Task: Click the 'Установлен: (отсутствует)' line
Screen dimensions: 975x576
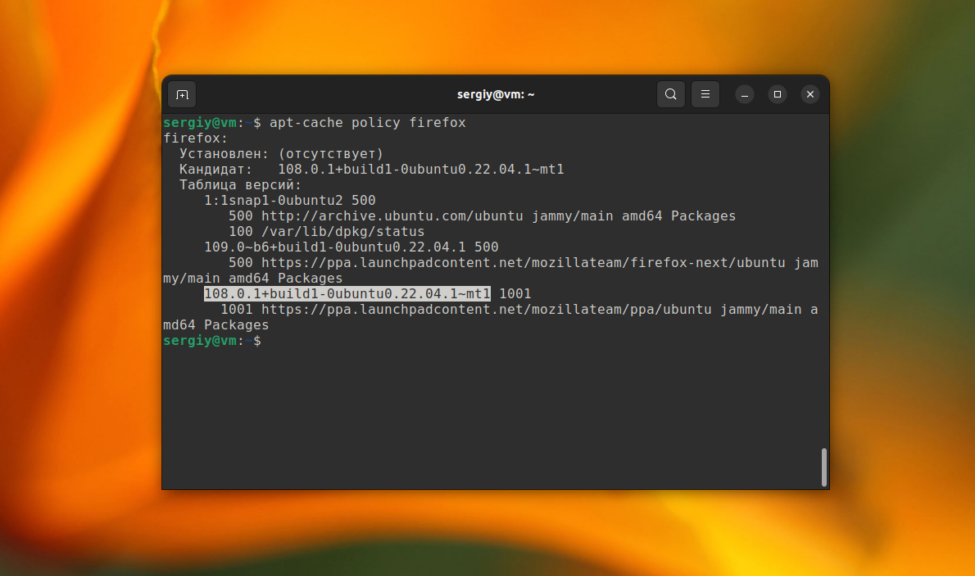Action: pyautogui.click(x=281, y=154)
